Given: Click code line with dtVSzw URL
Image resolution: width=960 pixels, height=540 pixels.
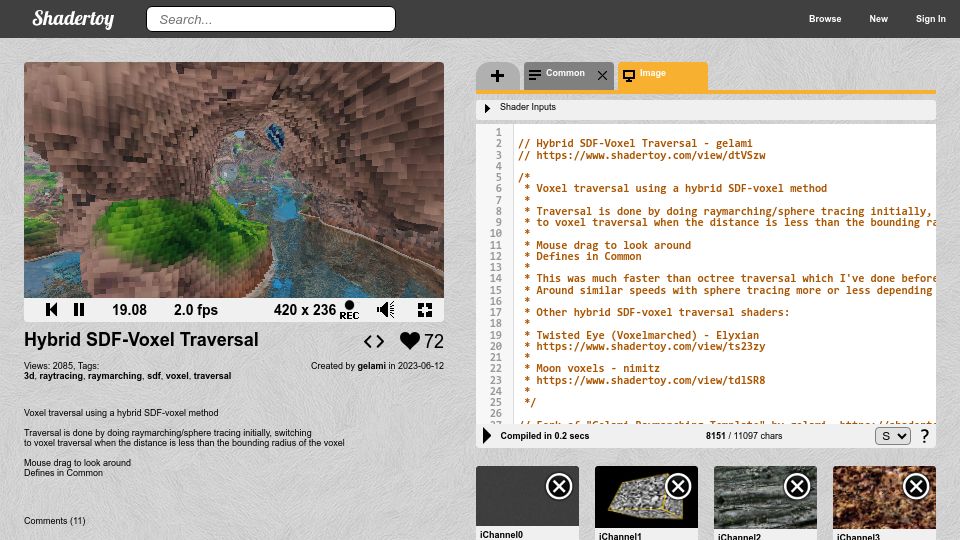Looking at the screenshot, I should 642,155.
